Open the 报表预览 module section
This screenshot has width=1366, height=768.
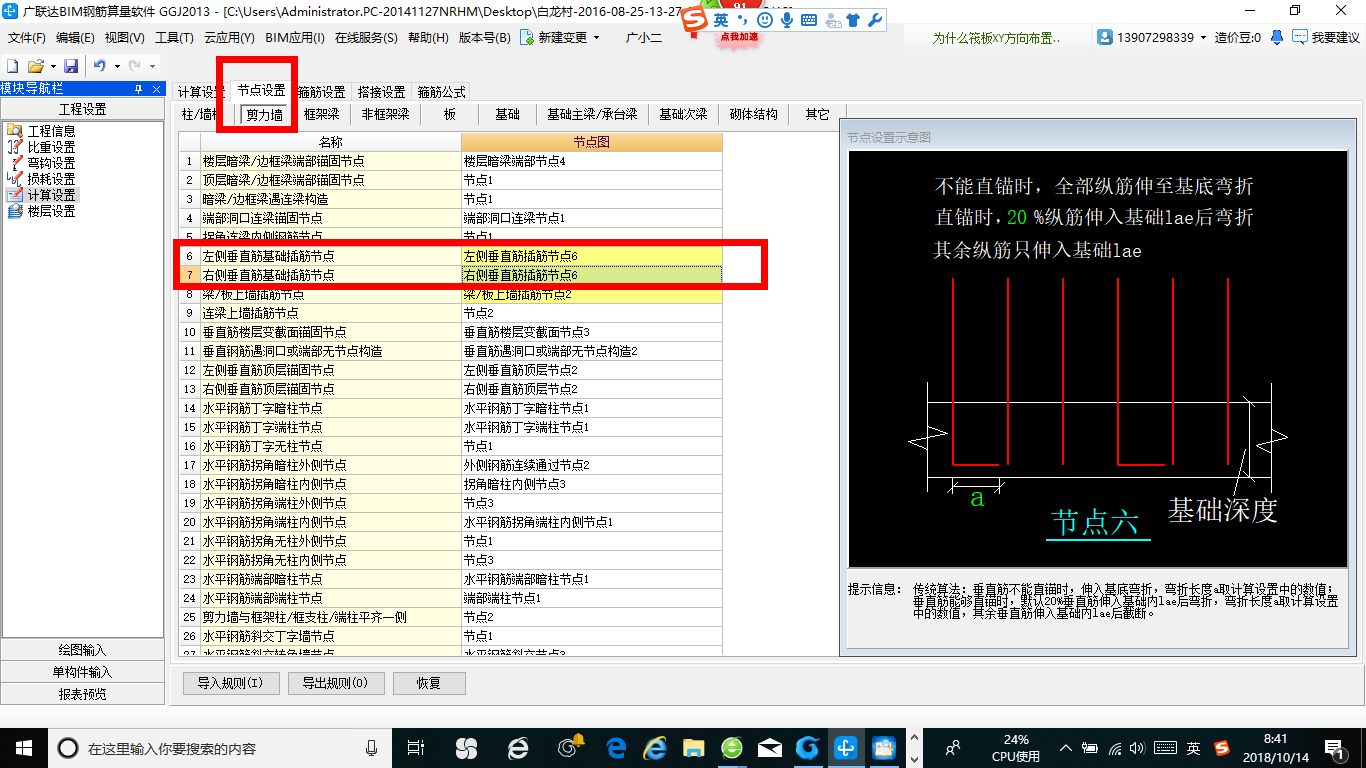(83, 694)
